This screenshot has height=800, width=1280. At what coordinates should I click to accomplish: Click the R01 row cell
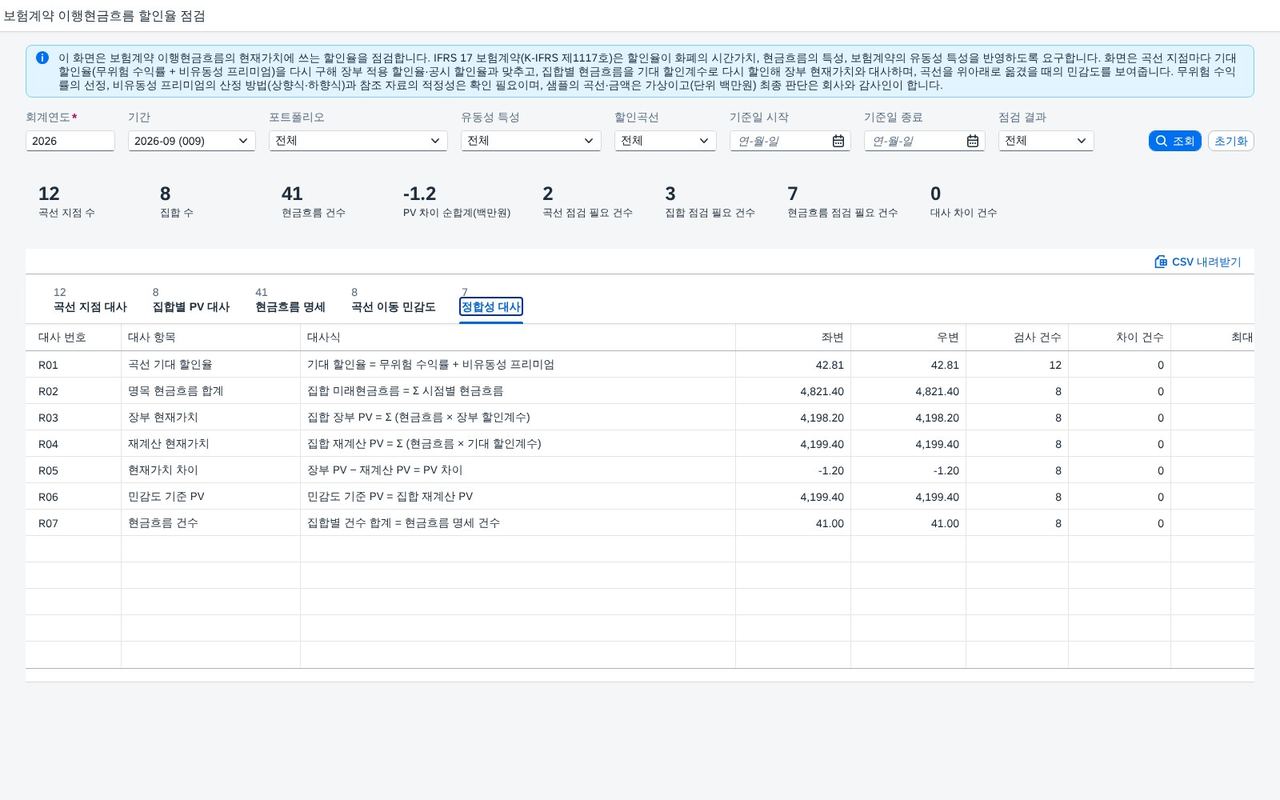pyautogui.click(x=73, y=365)
